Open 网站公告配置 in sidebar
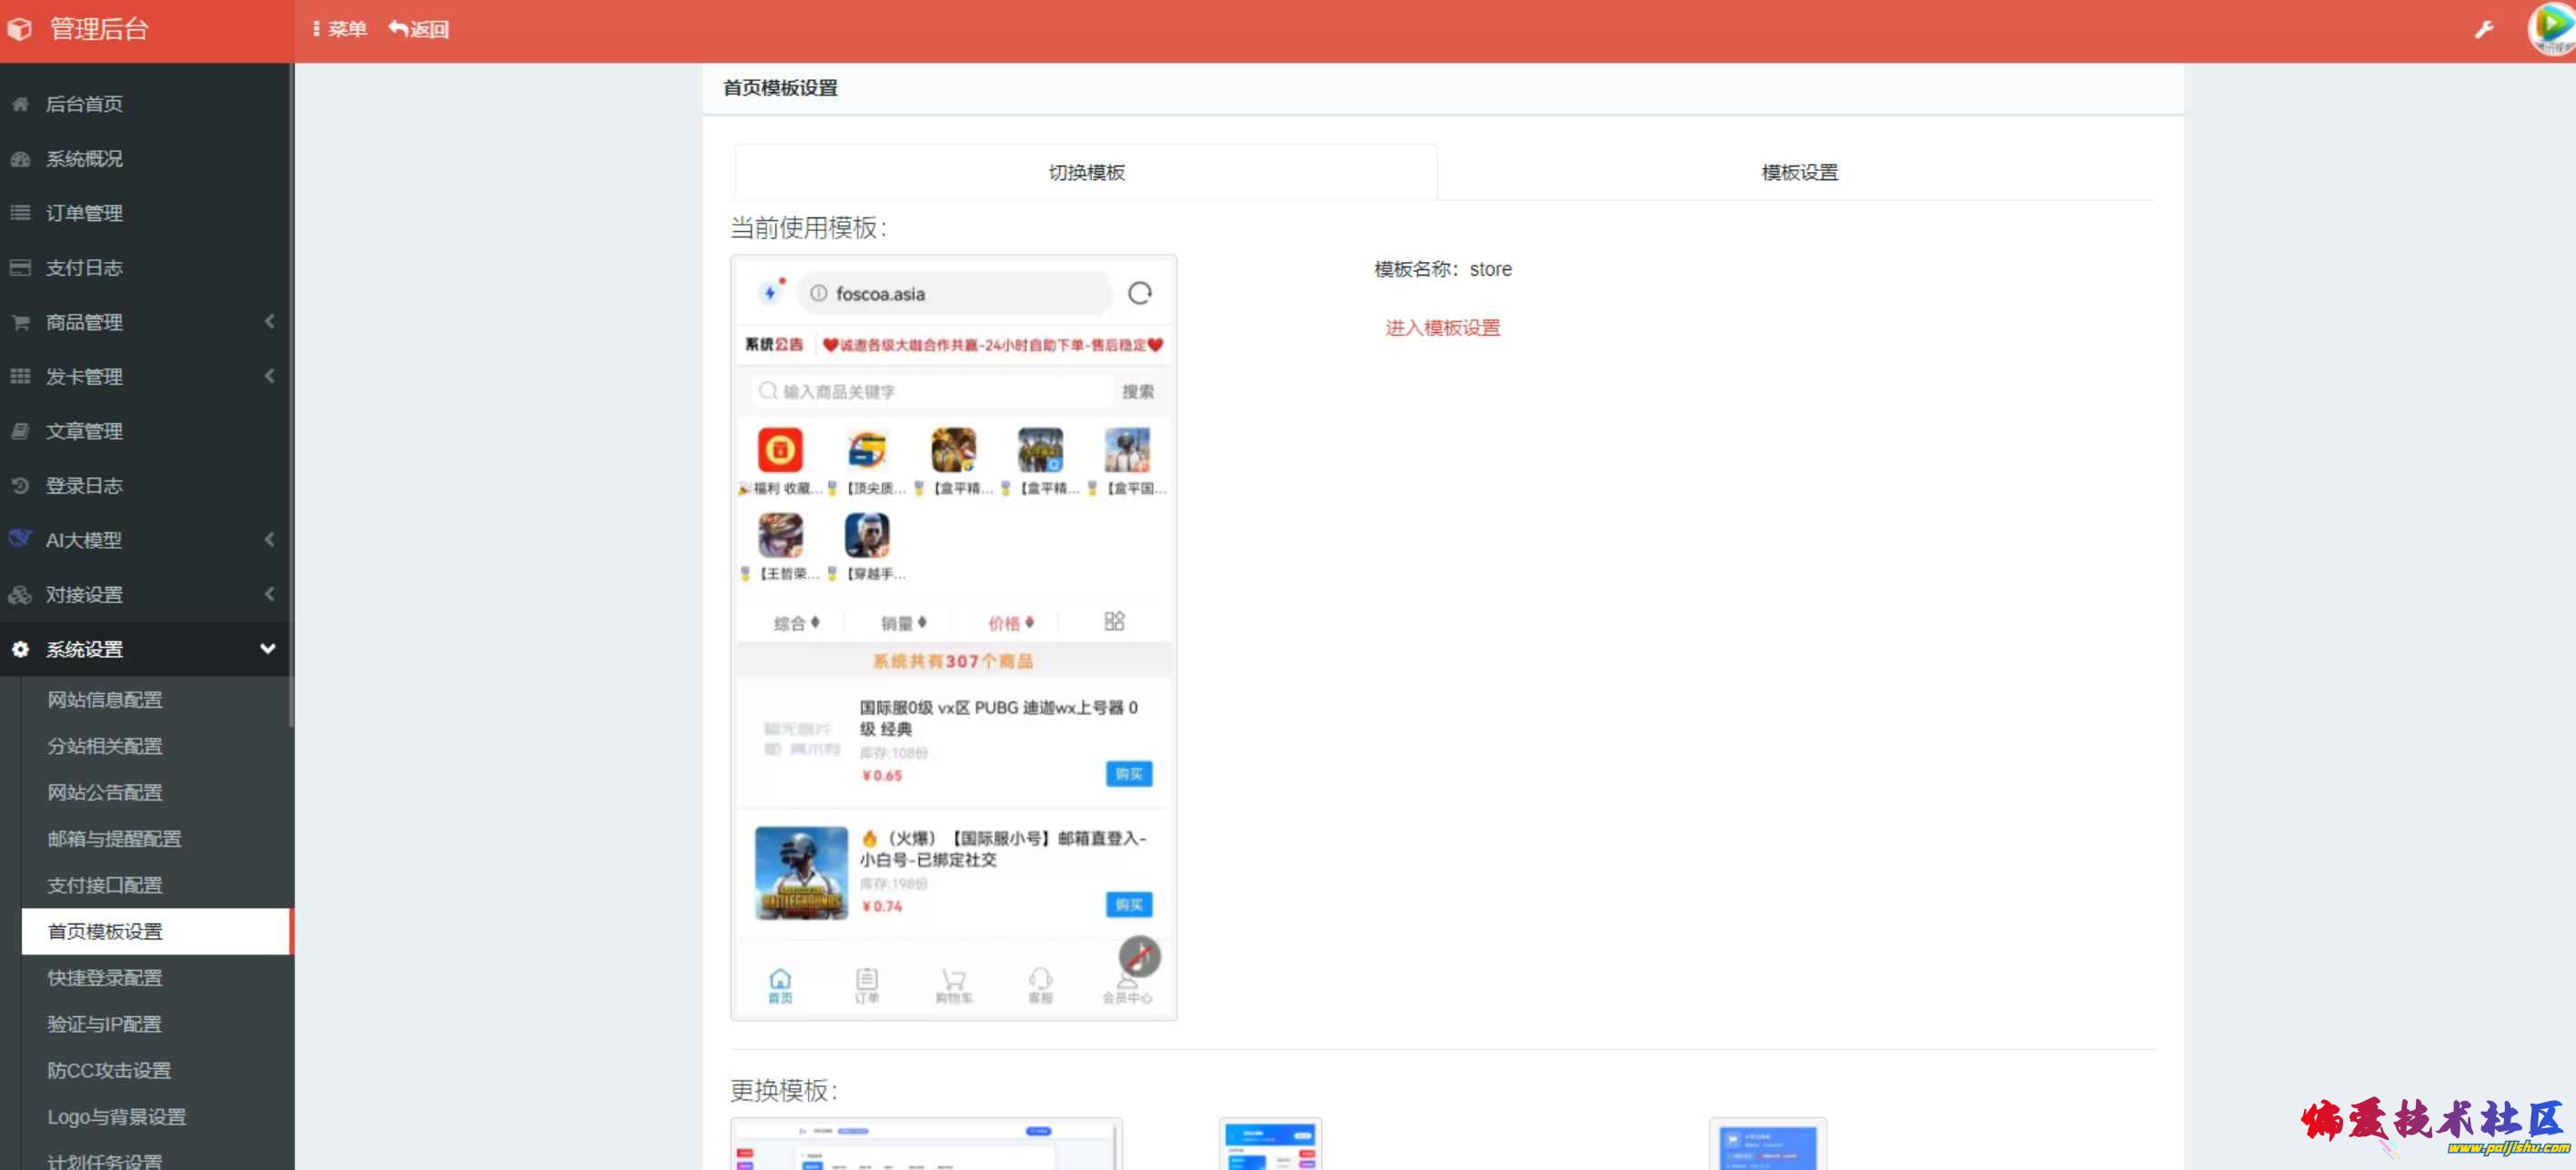This screenshot has width=2576, height=1170. [105, 792]
